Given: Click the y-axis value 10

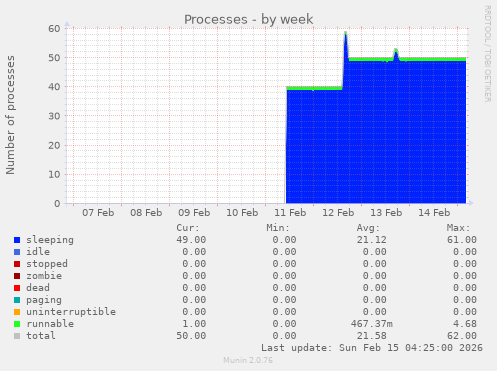Looking at the screenshot, I should coord(54,174).
